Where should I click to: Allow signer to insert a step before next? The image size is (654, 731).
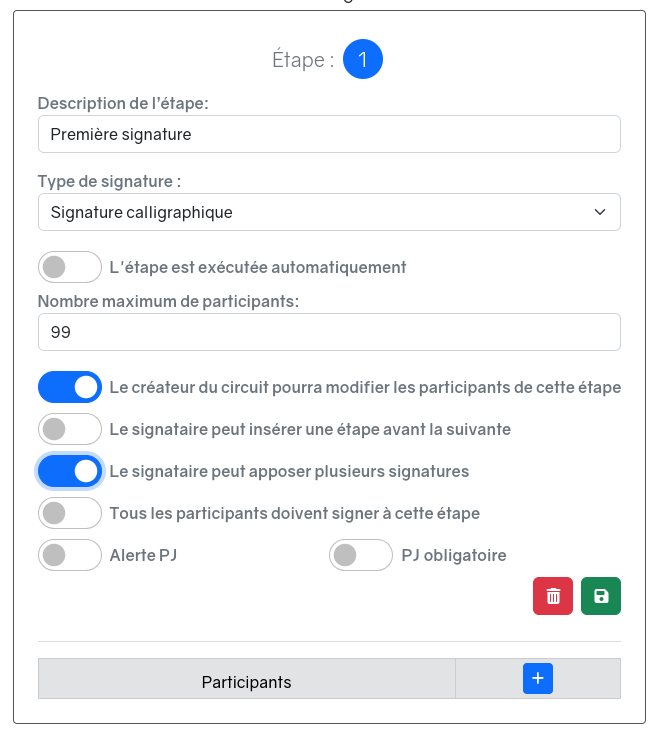coord(70,429)
